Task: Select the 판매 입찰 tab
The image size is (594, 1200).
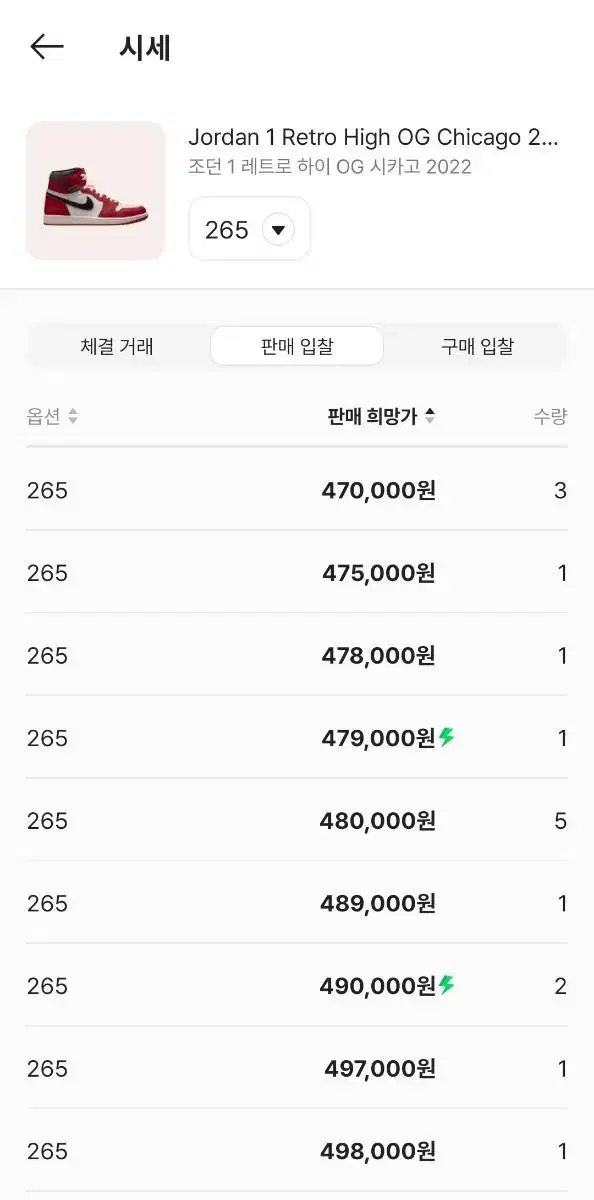Action: 297,347
